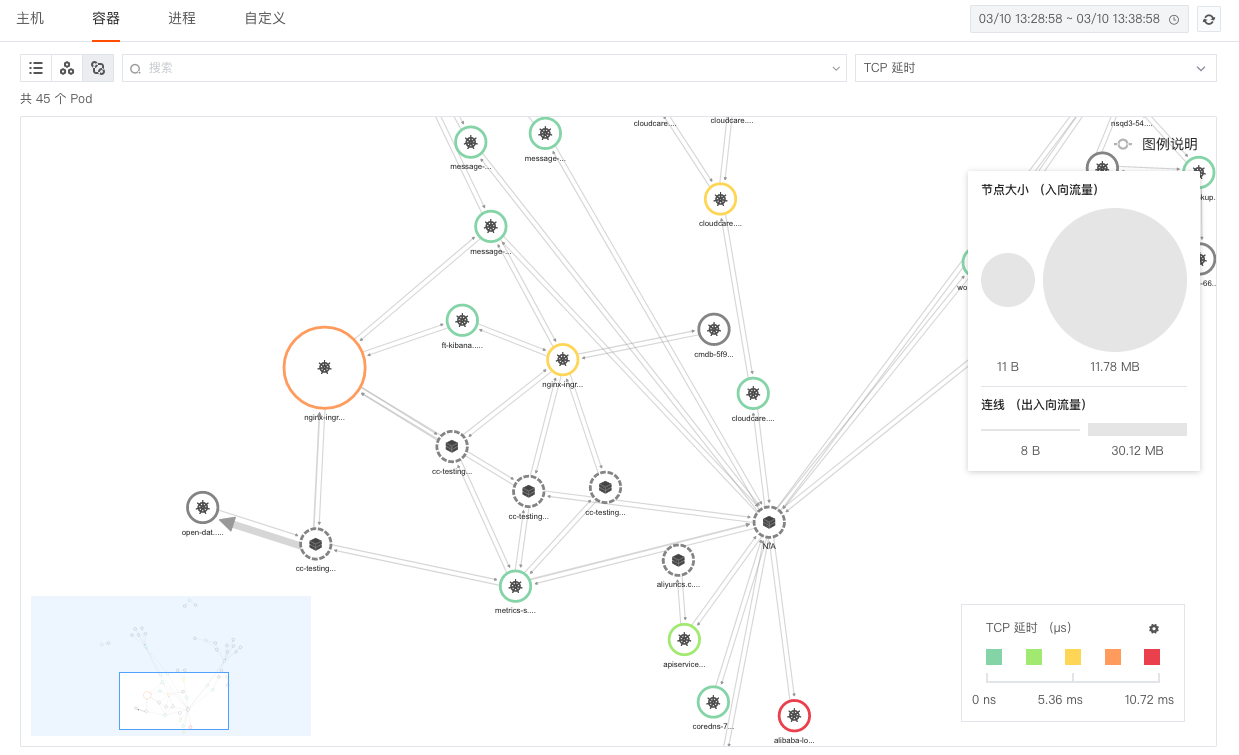Open the 进程 tab
Image resolution: width=1239 pixels, height=755 pixels.
[182, 18]
